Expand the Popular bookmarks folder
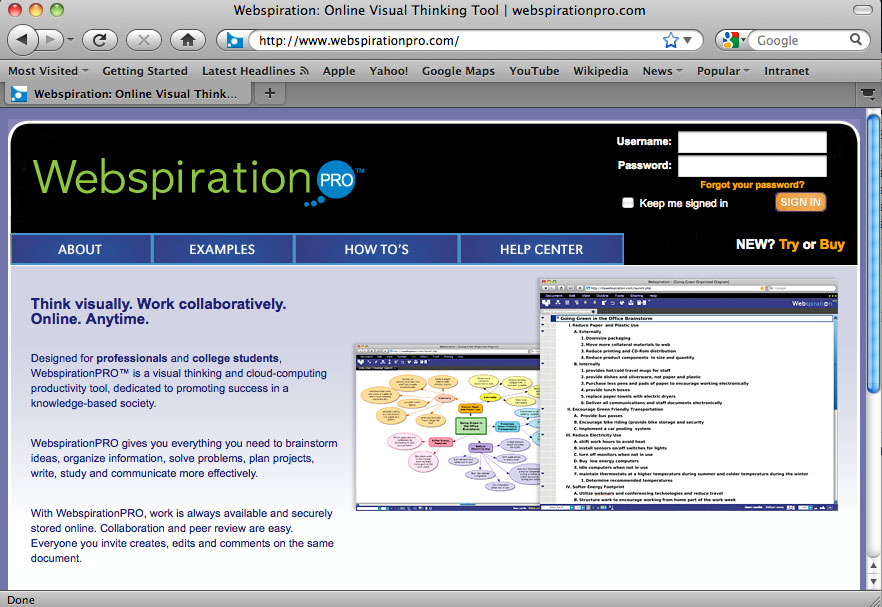The width and height of the screenshot is (882, 607). coord(723,71)
